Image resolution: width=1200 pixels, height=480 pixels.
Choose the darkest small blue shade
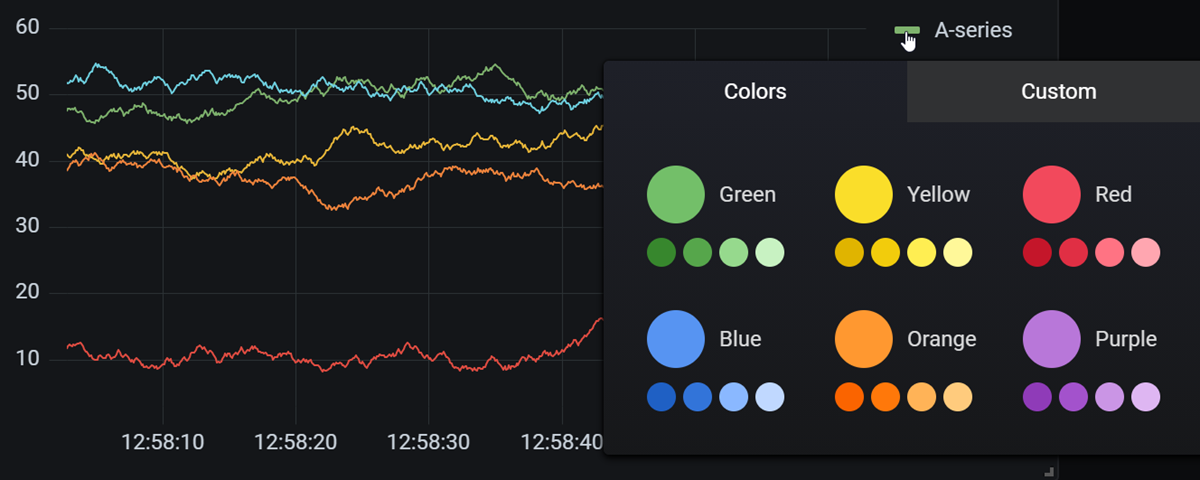pos(661,397)
